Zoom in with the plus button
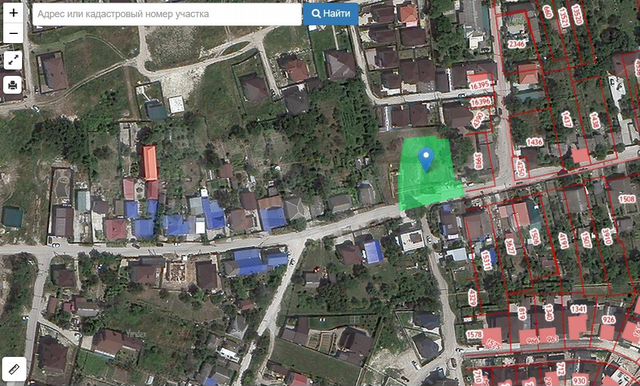This screenshot has width=640, height=386. pyautogui.click(x=13, y=13)
